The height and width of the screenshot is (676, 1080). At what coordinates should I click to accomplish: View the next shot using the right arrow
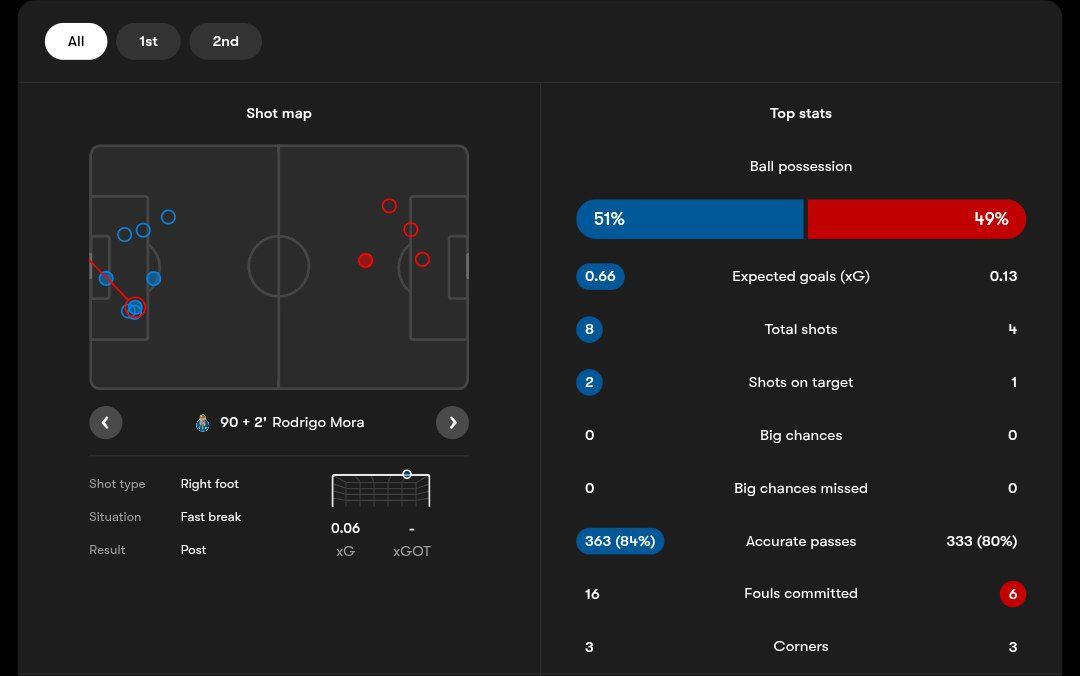452,422
